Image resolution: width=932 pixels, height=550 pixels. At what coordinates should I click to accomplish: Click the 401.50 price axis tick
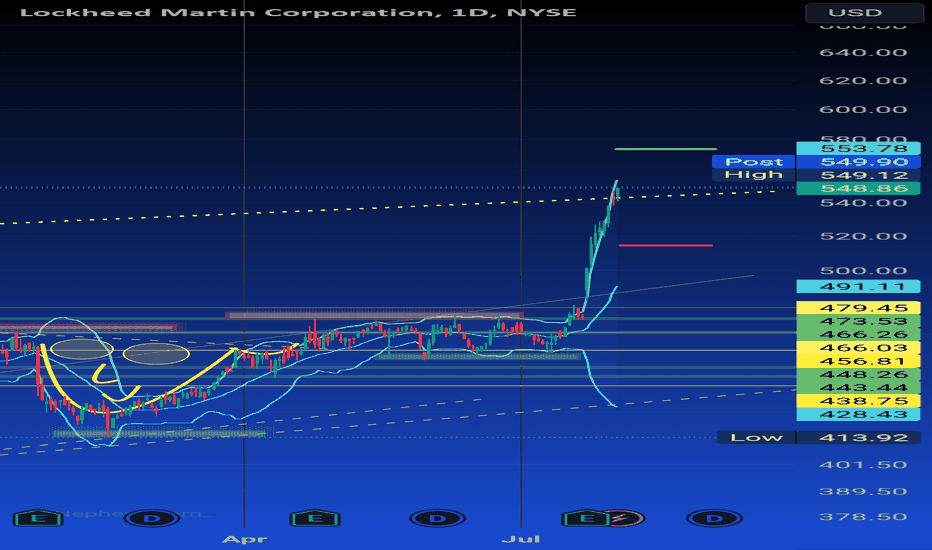point(863,464)
